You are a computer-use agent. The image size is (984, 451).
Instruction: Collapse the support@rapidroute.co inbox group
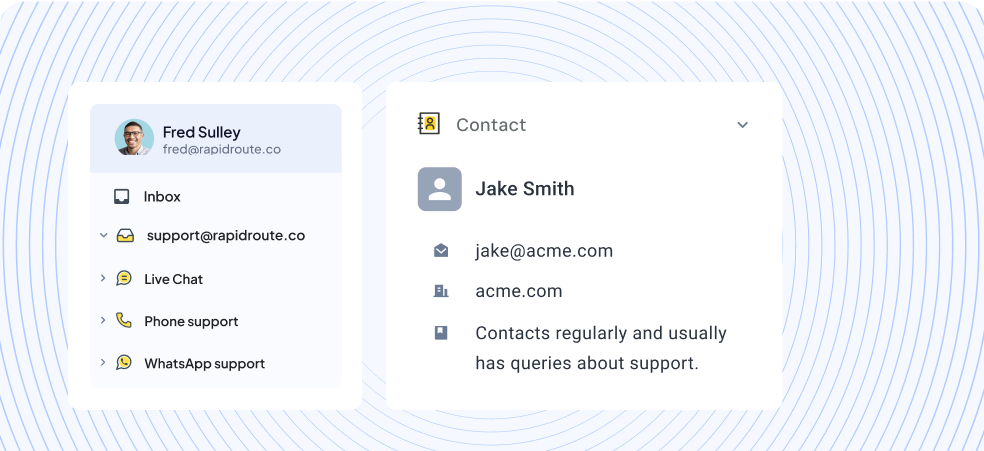pyautogui.click(x=103, y=236)
